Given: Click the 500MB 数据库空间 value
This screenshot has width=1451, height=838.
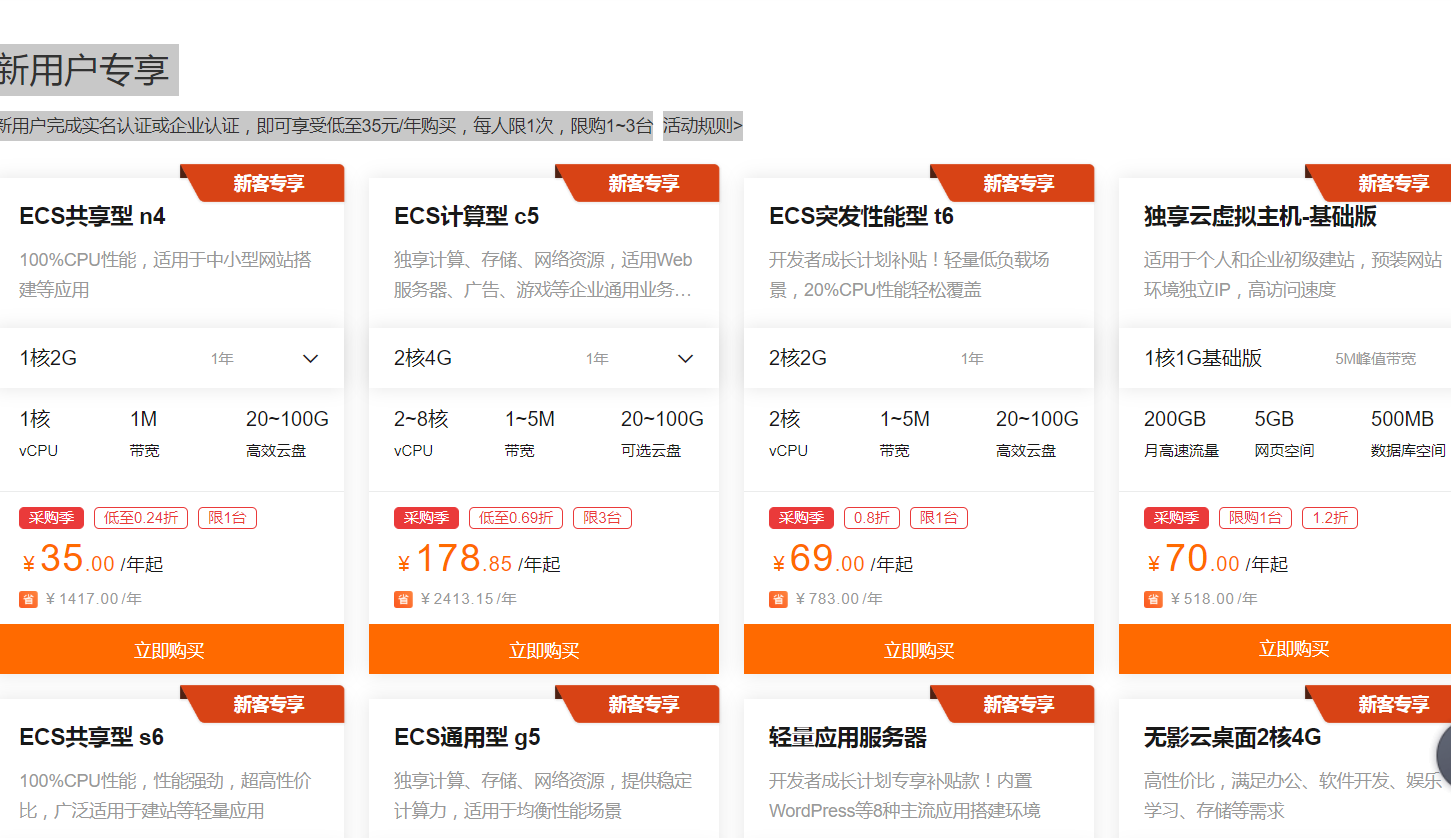Looking at the screenshot, I should click(x=1402, y=419).
